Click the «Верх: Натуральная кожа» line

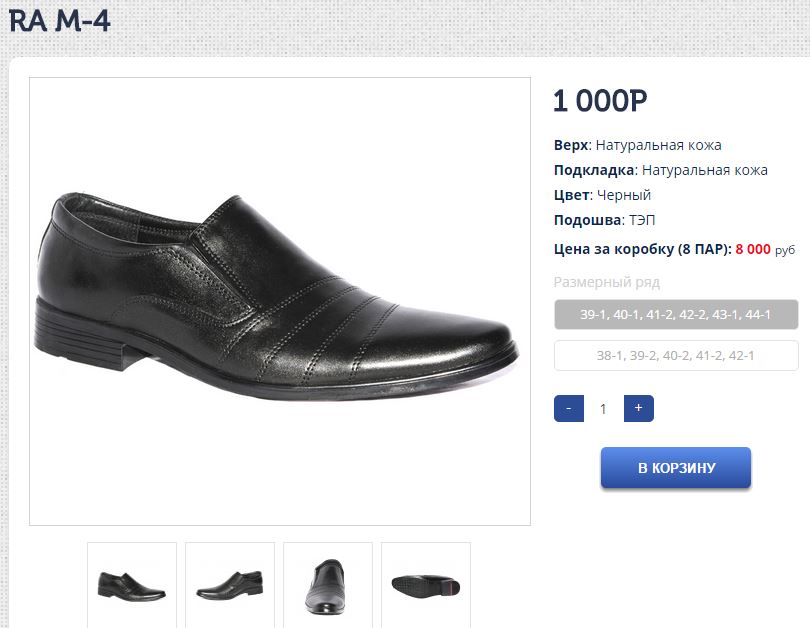pyautogui.click(x=637, y=145)
